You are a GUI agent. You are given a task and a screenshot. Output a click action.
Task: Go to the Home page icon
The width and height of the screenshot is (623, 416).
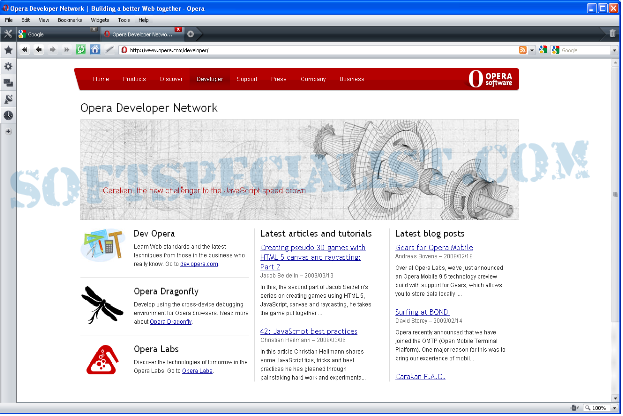[94, 49]
